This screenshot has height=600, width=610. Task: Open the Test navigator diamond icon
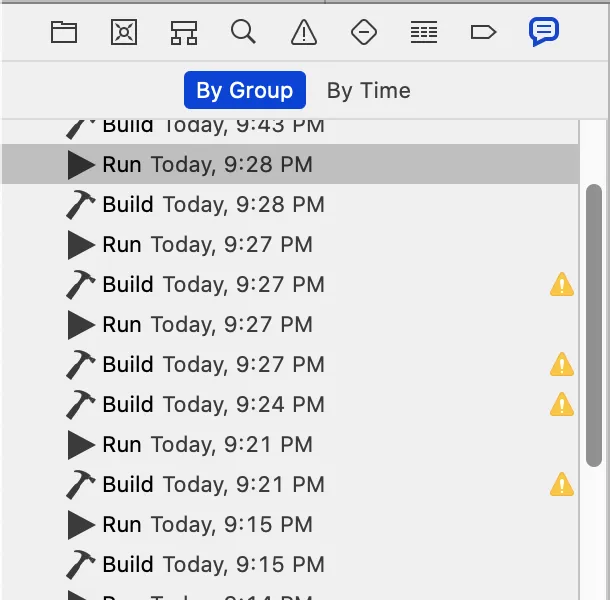[x=364, y=32]
